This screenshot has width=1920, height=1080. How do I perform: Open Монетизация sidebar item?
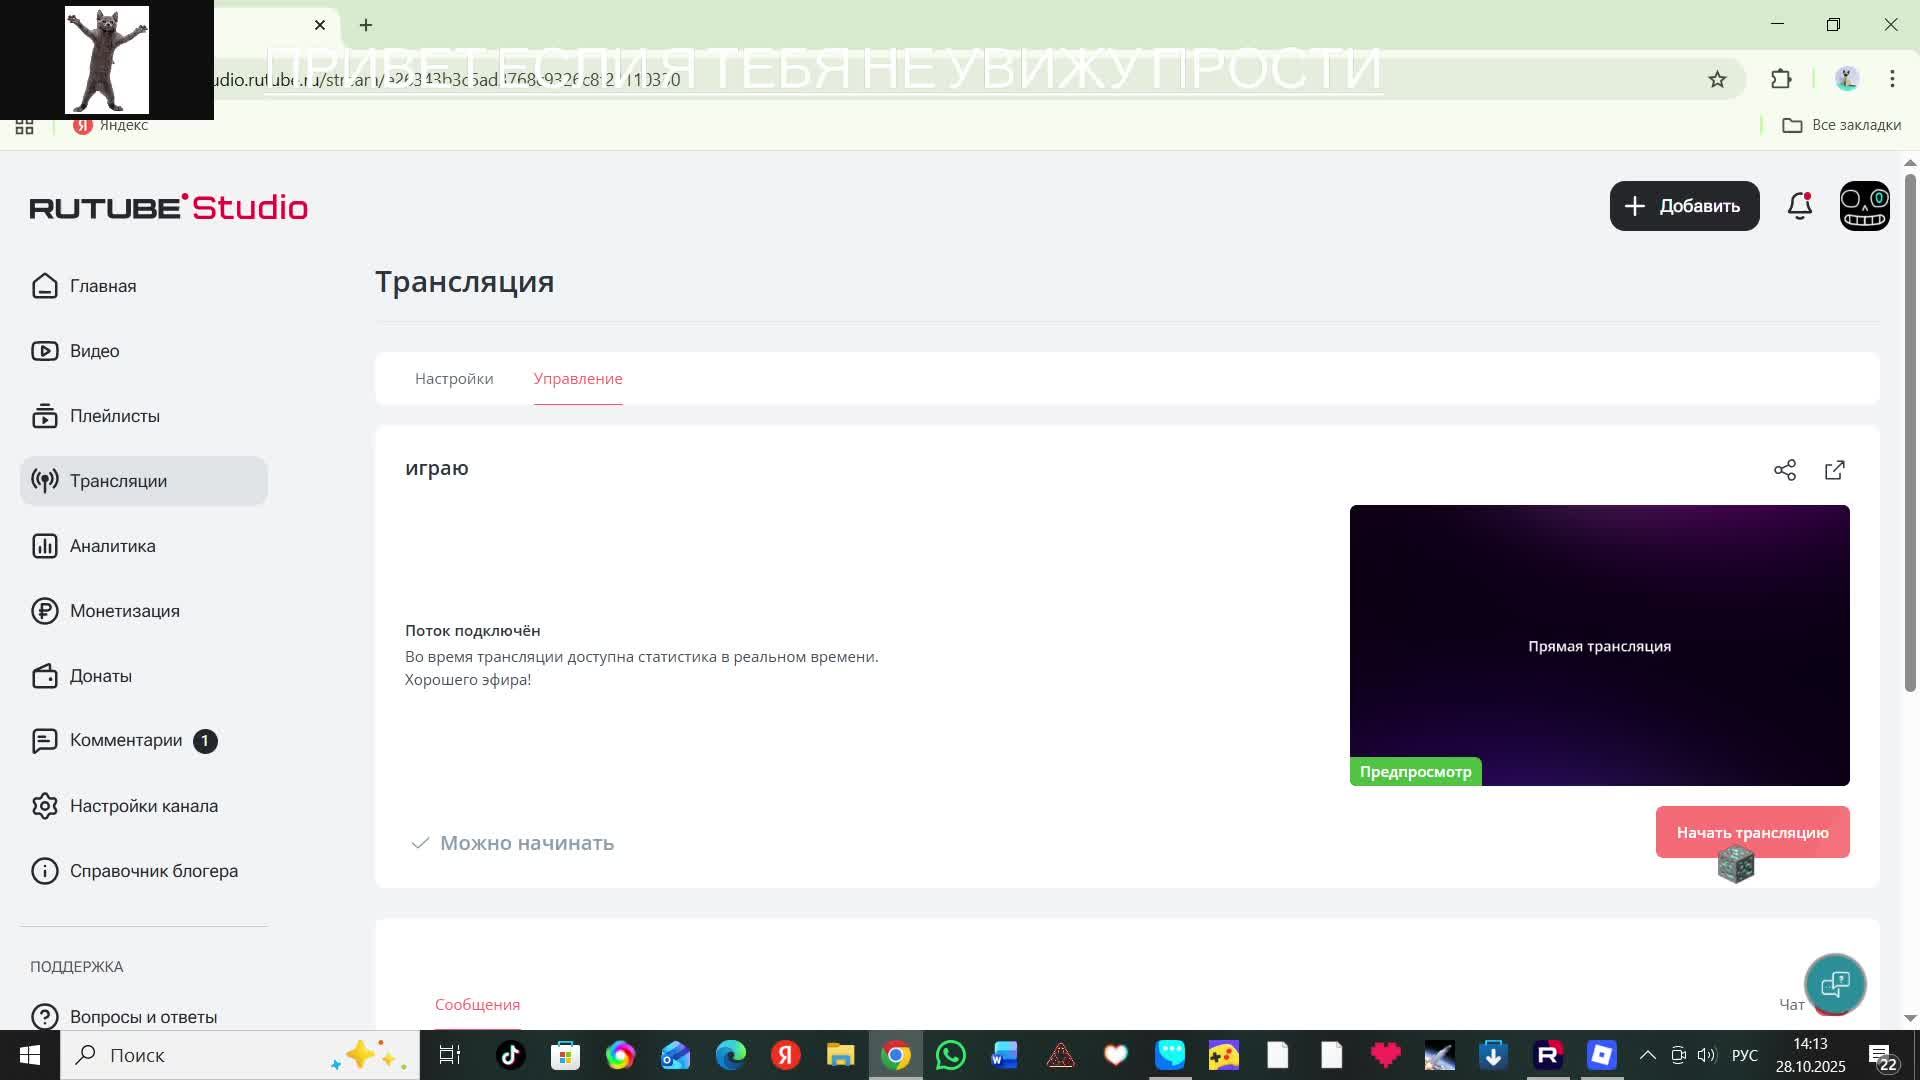tap(124, 611)
